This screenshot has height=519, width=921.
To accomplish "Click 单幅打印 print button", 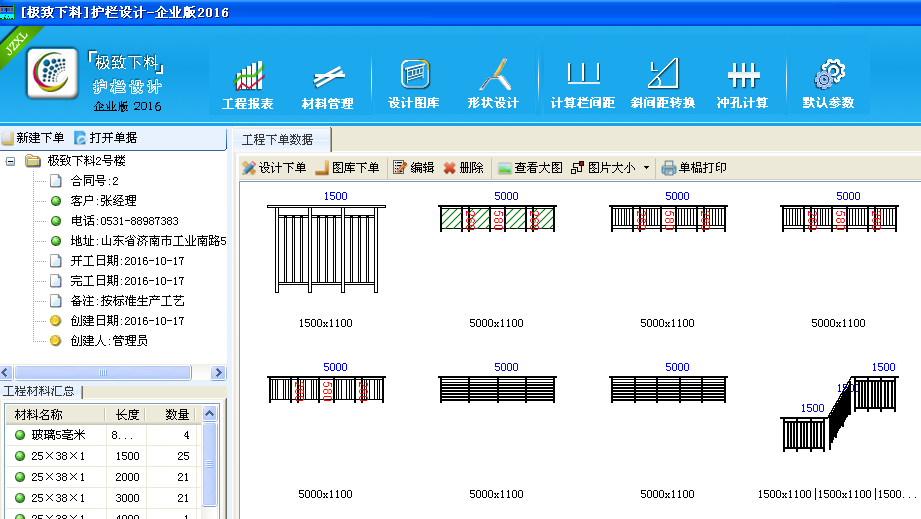I will (x=694, y=168).
